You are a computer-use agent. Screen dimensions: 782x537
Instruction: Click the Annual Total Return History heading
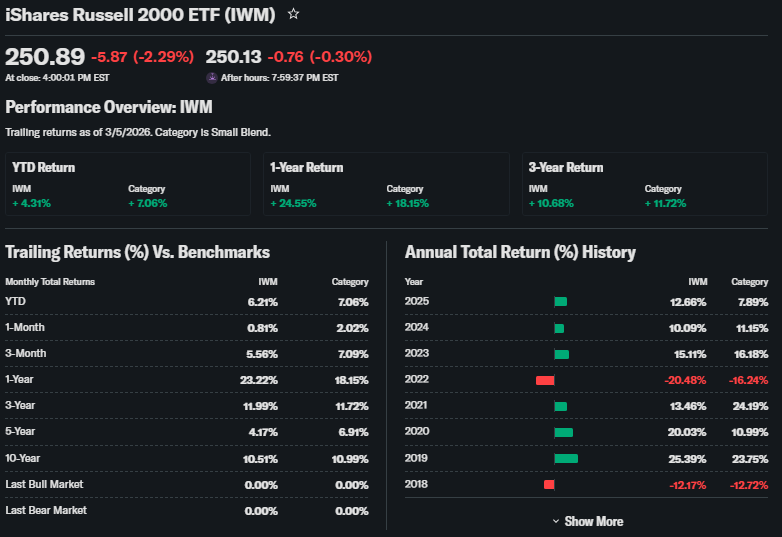(520, 252)
